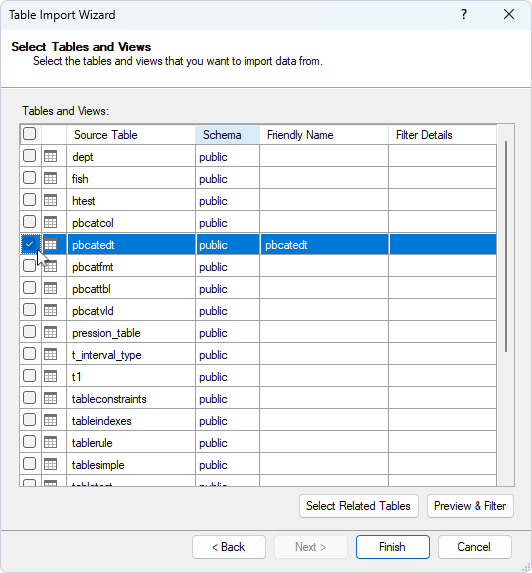Select the pbcatfmt source table name

92,267
